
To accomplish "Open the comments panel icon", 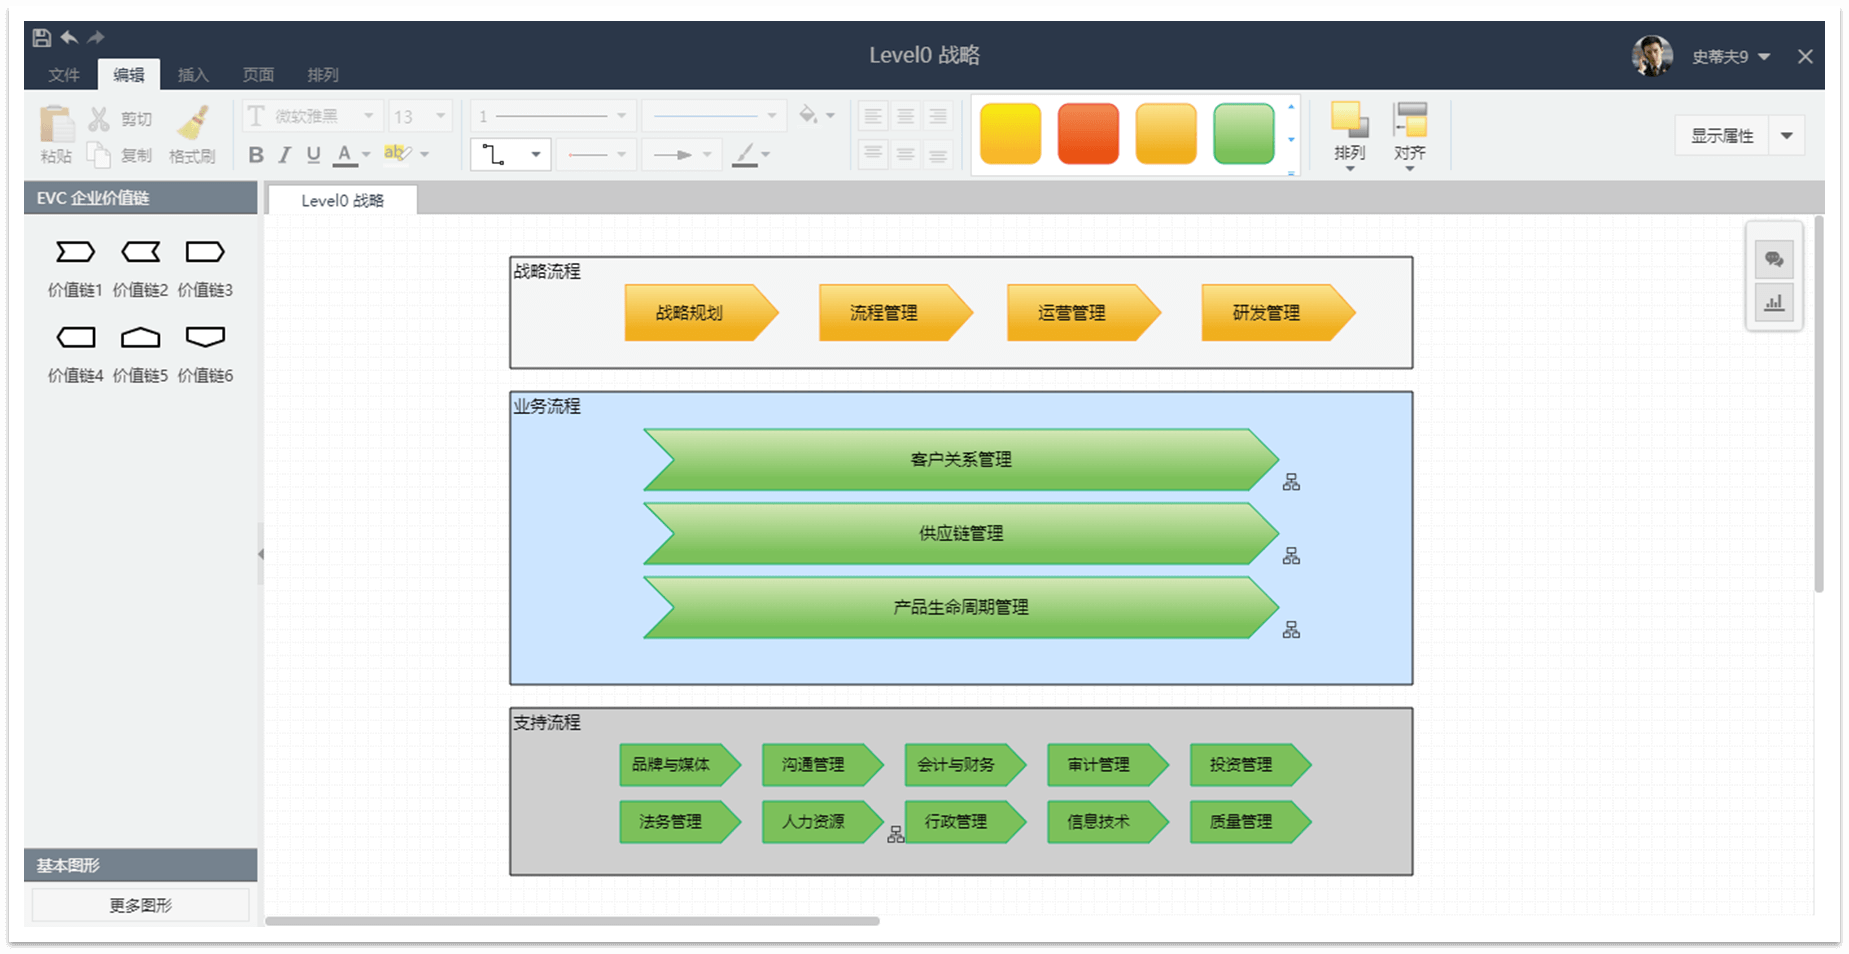I will 1774,260.
